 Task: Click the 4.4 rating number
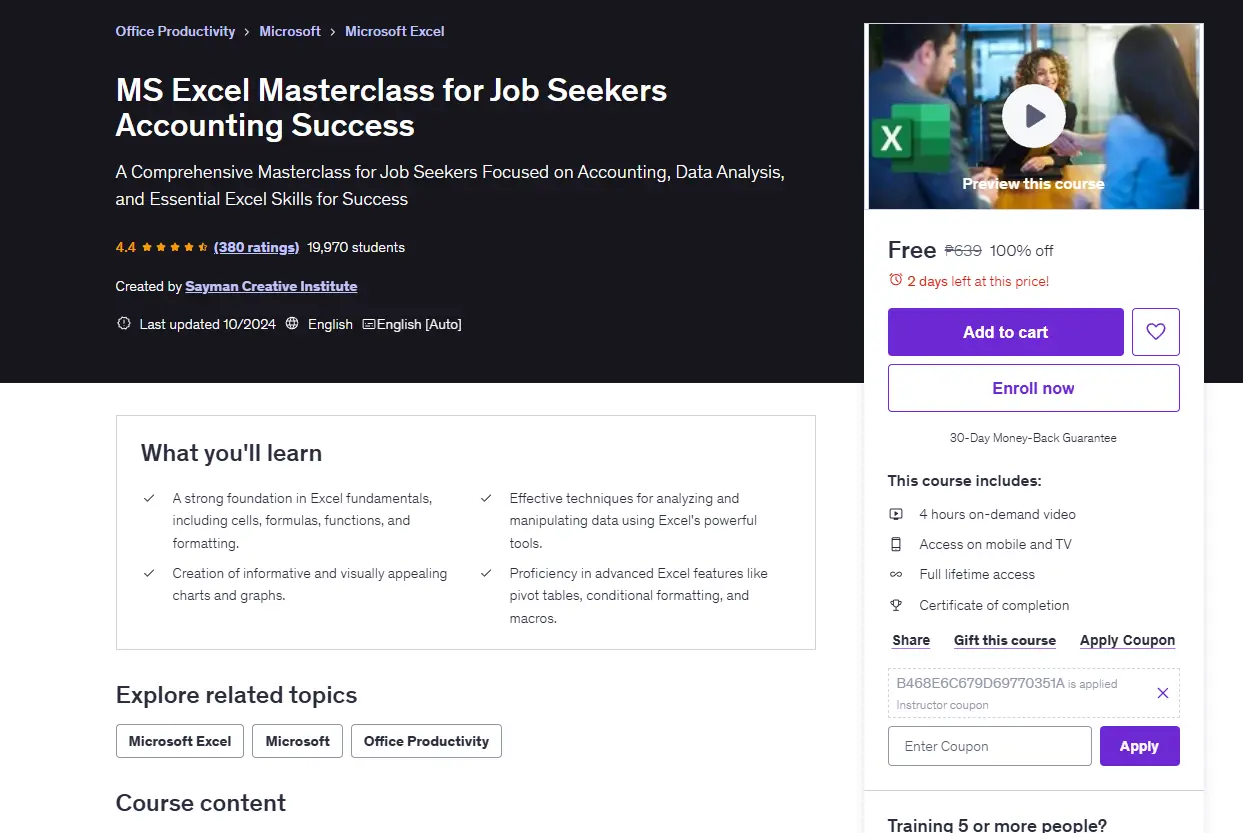coord(126,247)
